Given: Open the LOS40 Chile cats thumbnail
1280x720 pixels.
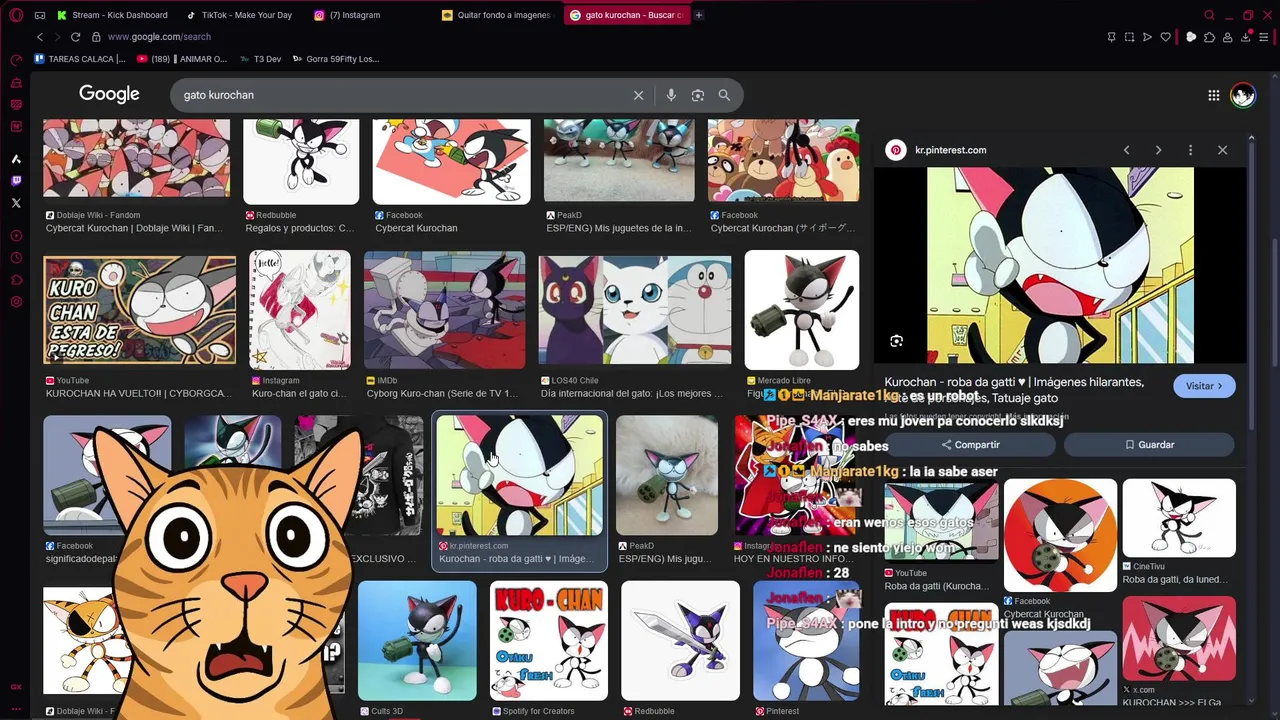Looking at the screenshot, I should point(634,310).
